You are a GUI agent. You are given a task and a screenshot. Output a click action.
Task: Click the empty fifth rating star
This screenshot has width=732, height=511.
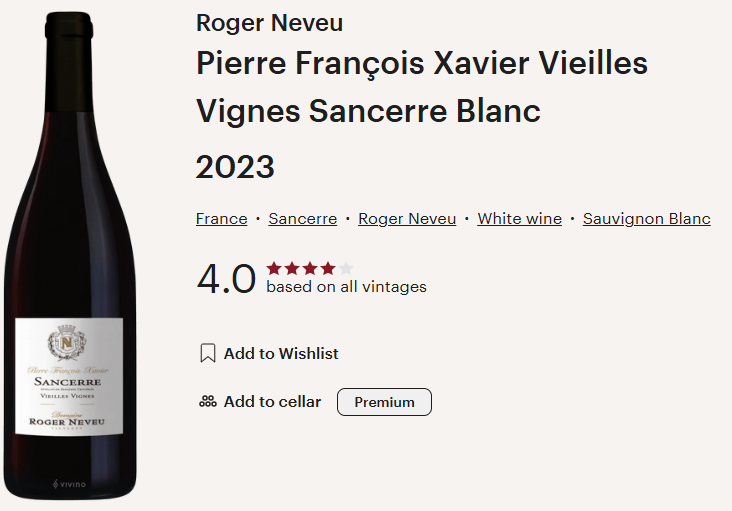pyautogui.click(x=346, y=268)
